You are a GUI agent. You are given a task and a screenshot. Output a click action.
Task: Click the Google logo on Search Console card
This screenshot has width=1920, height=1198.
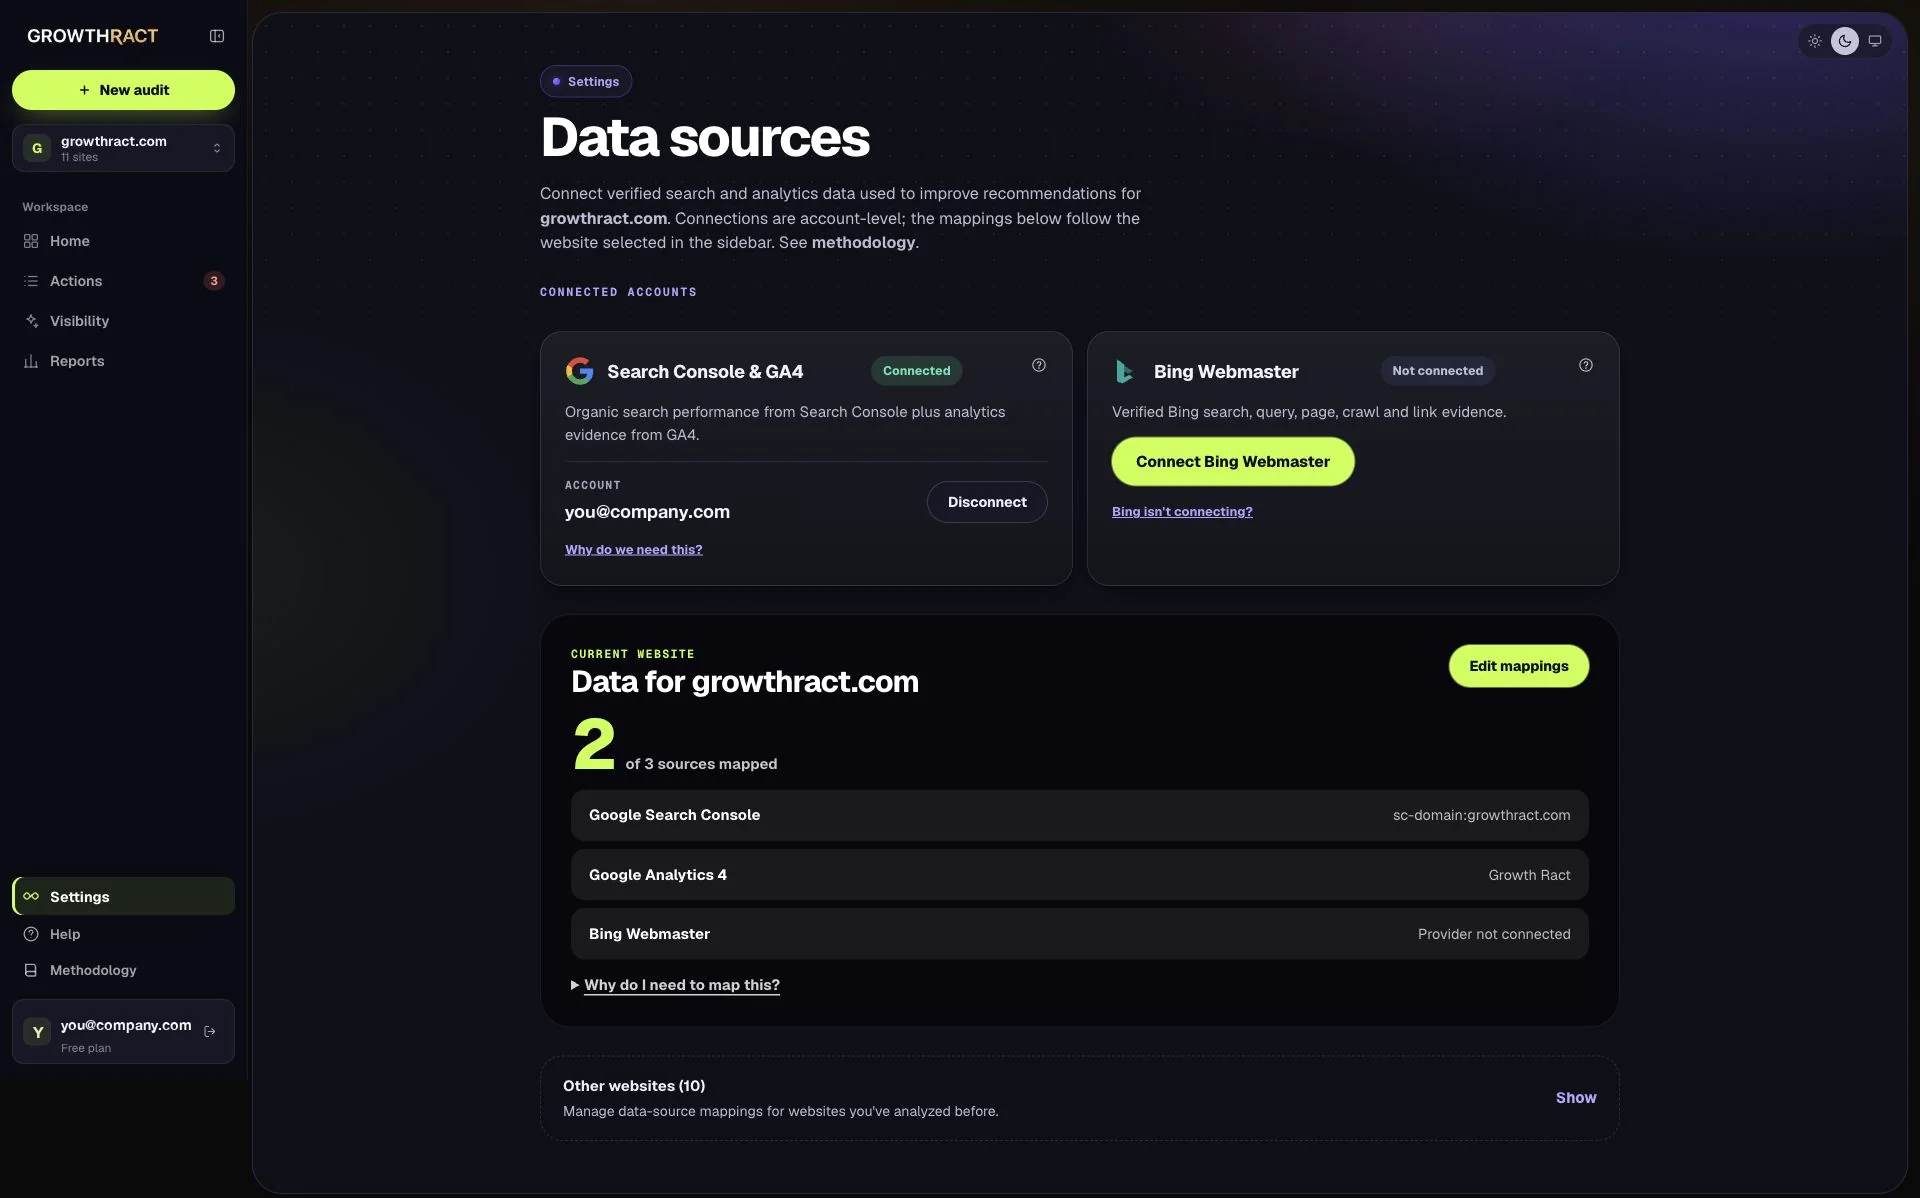[579, 371]
